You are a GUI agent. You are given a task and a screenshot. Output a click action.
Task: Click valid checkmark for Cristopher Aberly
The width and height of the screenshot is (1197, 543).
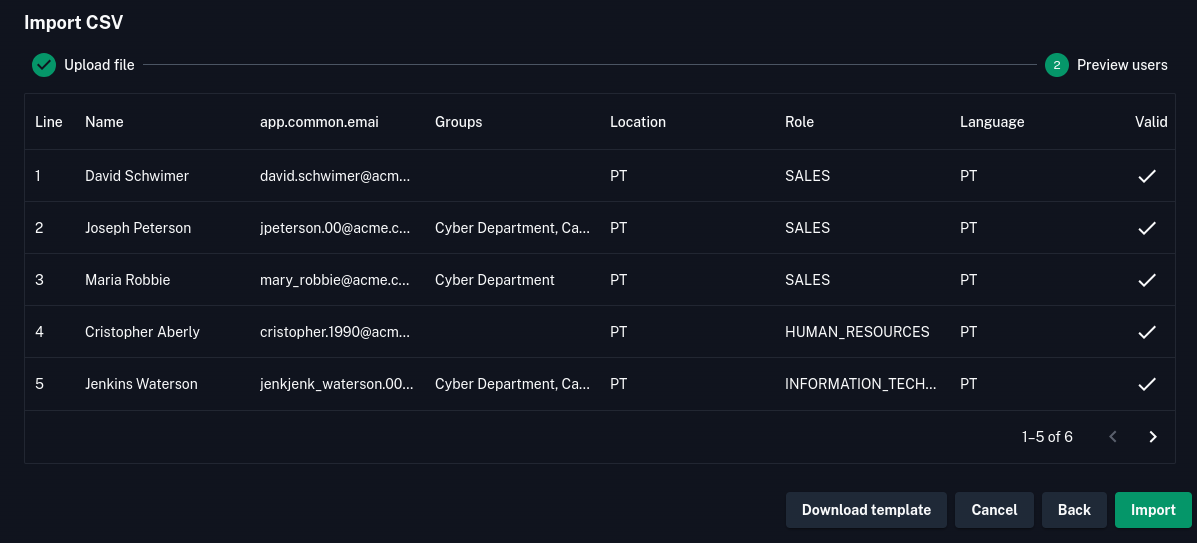tap(1147, 332)
